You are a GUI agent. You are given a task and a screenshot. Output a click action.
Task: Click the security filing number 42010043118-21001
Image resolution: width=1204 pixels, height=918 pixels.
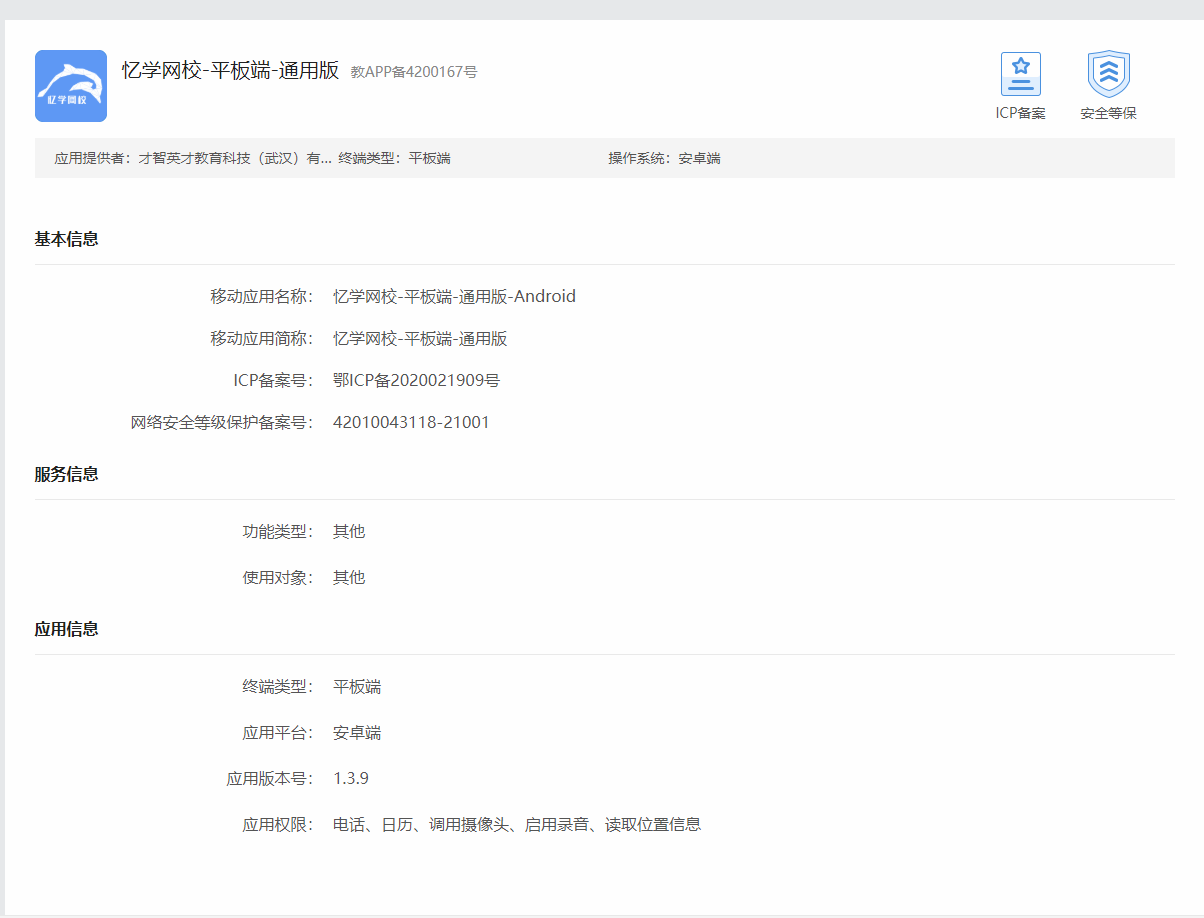click(x=411, y=422)
